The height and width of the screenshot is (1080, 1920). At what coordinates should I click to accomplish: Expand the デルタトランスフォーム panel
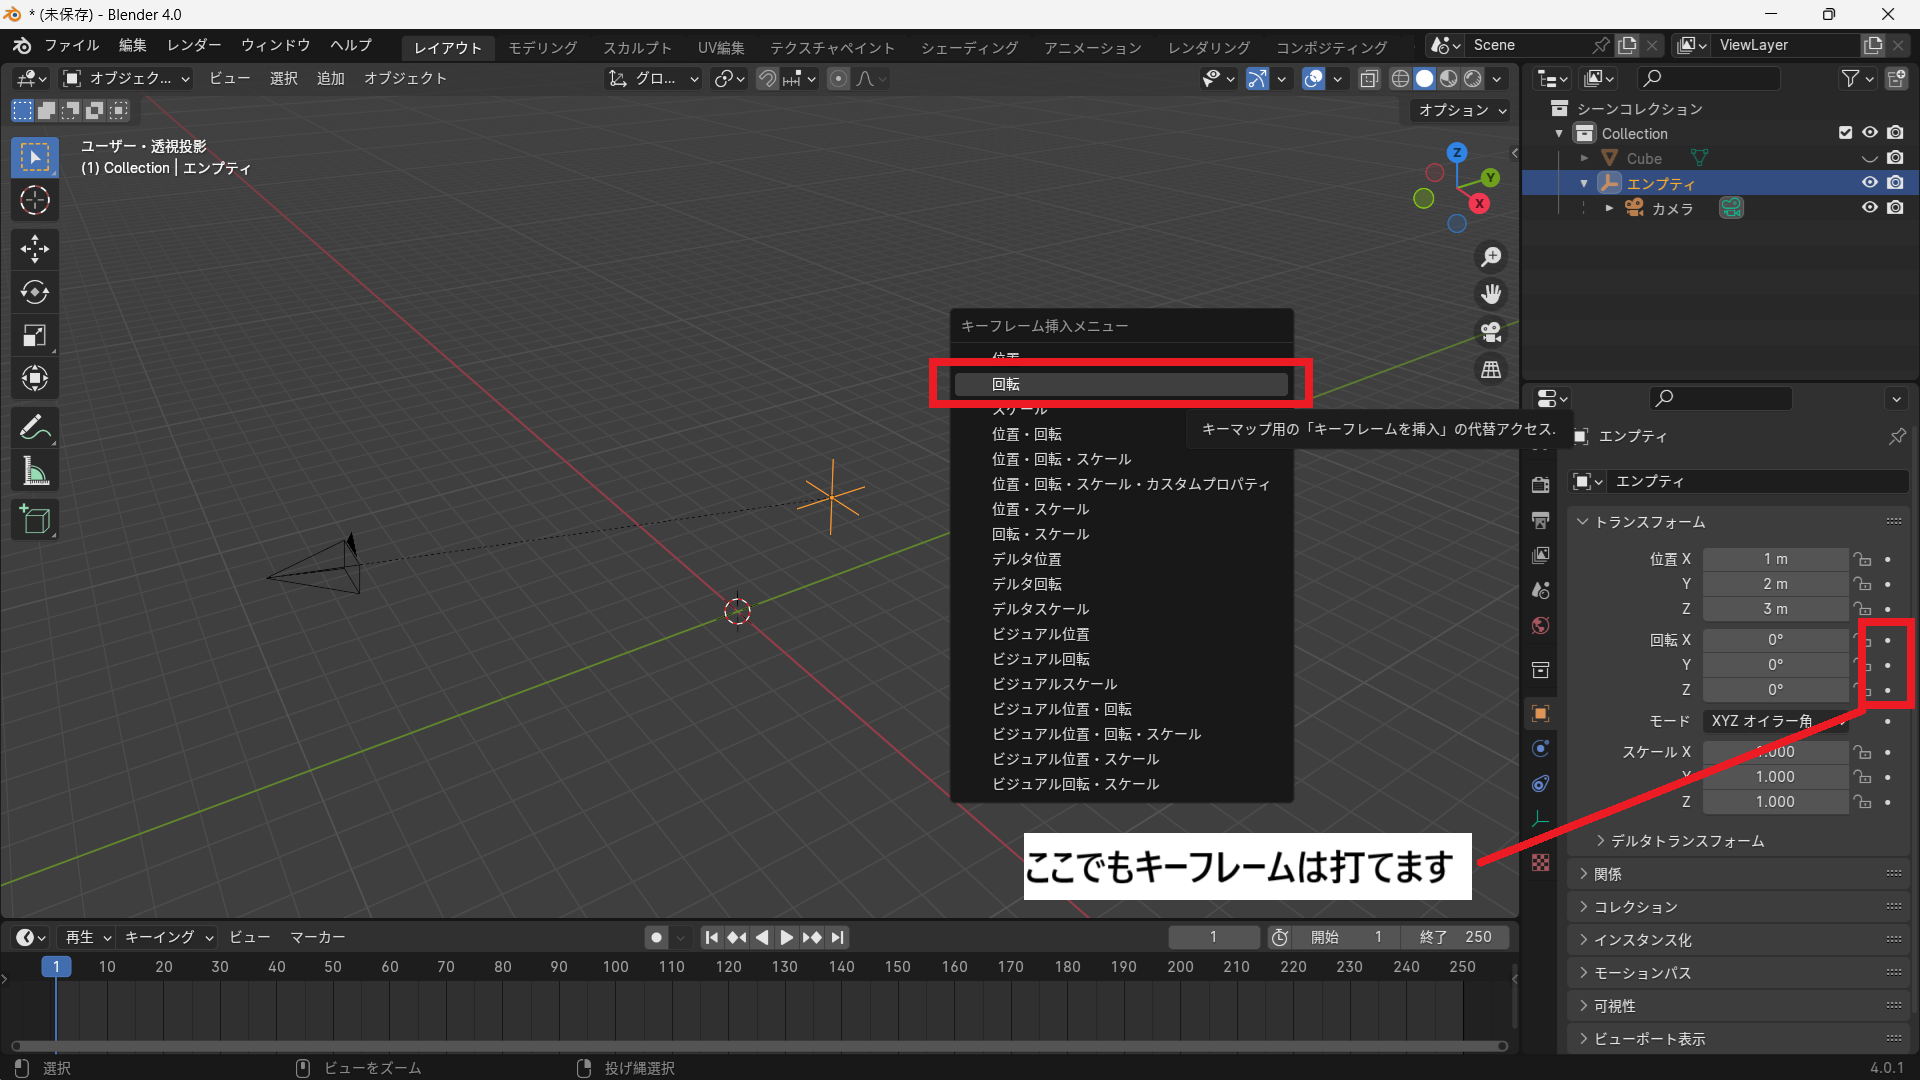pyautogui.click(x=1687, y=841)
